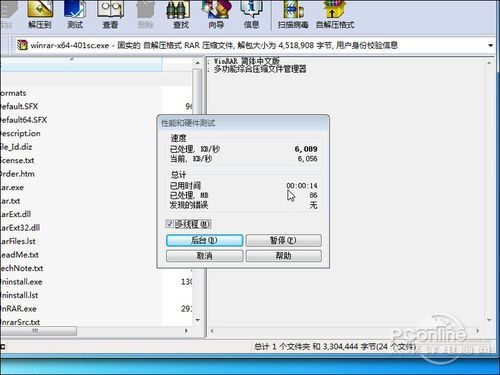This screenshot has width=500, height=375.
Task: Click the file list scroll-down arrow
Action: [x=198, y=320]
